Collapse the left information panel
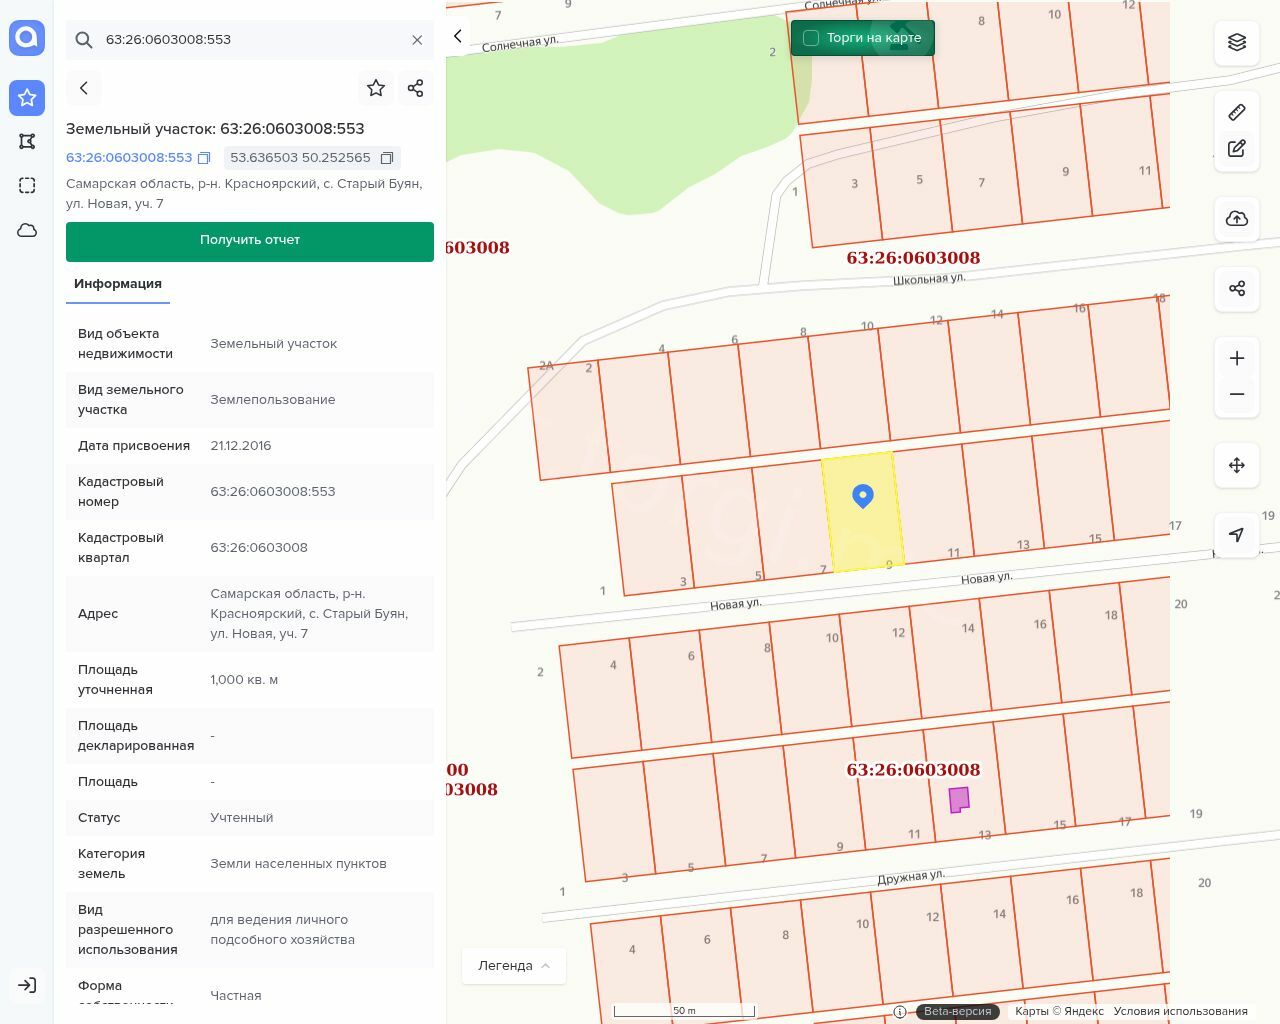 tap(458, 36)
